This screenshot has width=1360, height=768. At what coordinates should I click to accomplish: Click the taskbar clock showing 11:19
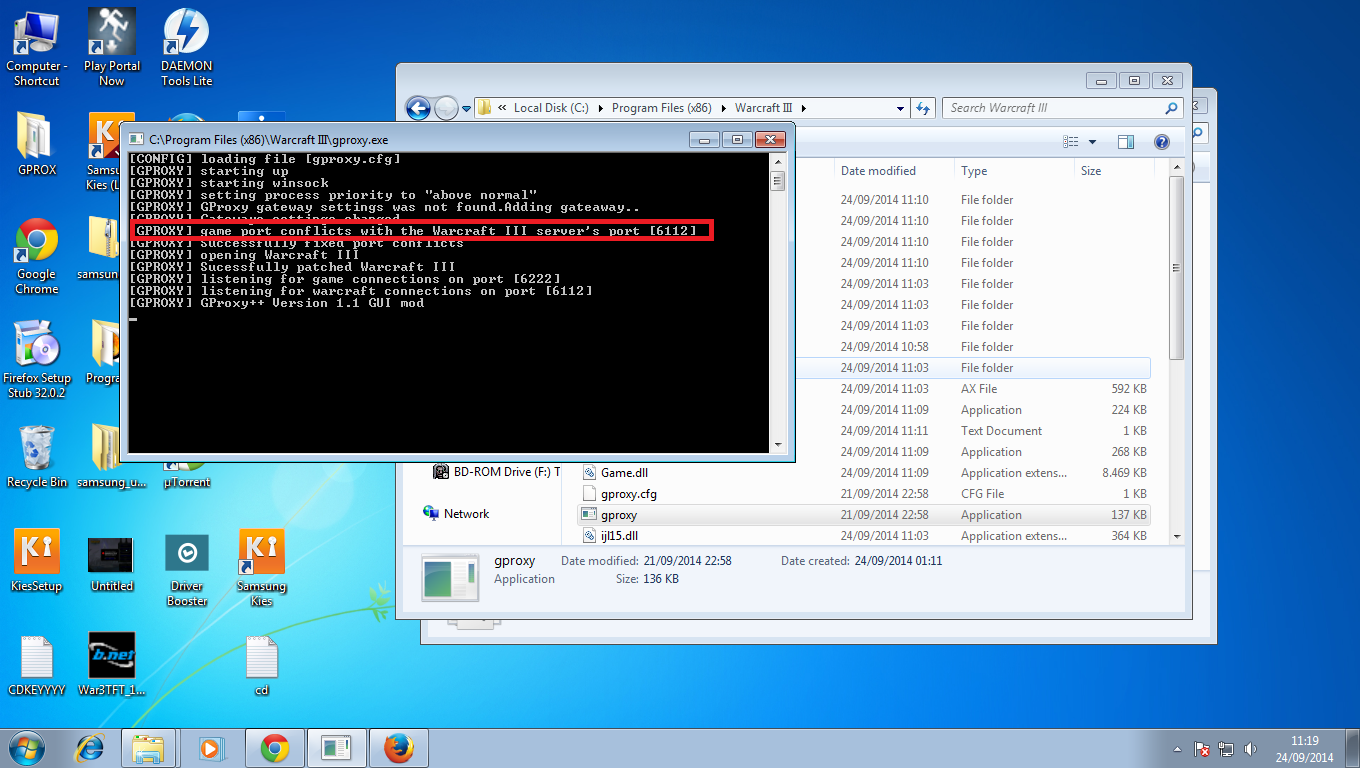click(x=1304, y=749)
